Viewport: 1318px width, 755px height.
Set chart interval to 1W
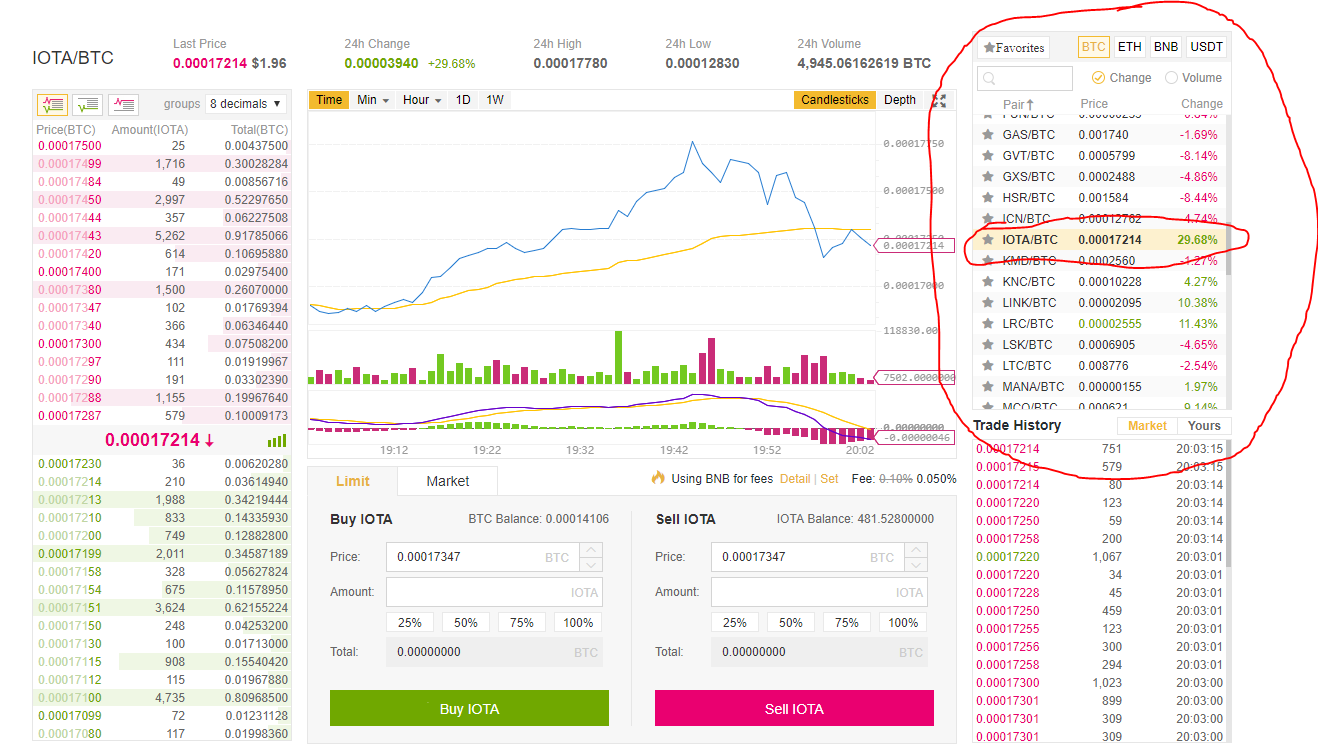[495, 100]
